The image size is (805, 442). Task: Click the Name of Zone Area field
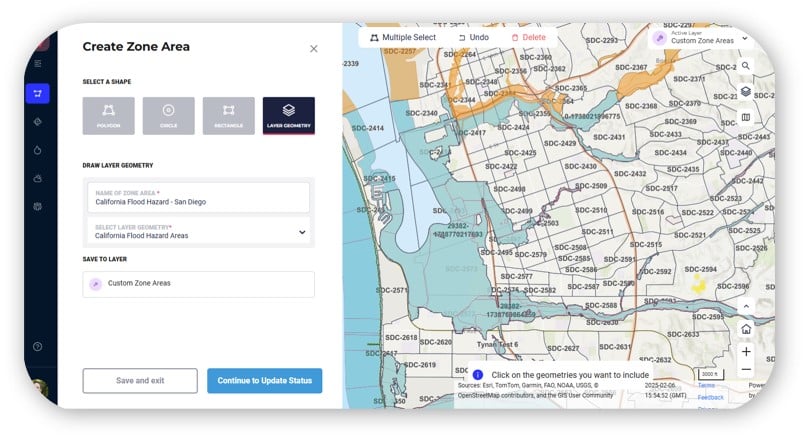(x=198, y=197)
